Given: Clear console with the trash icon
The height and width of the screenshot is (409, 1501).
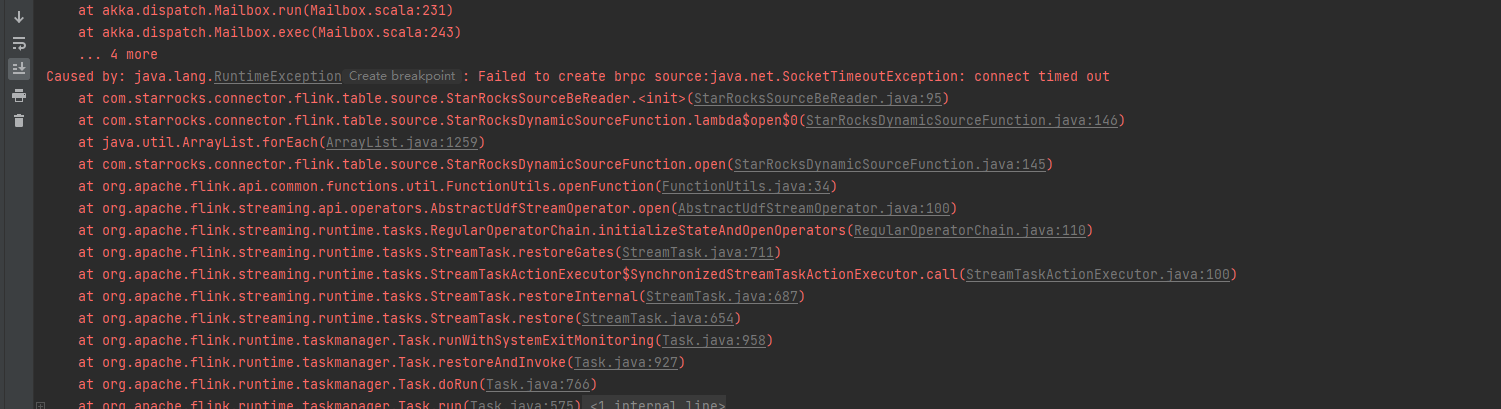Looking at the screenshot, I should (x=18, y=121).
